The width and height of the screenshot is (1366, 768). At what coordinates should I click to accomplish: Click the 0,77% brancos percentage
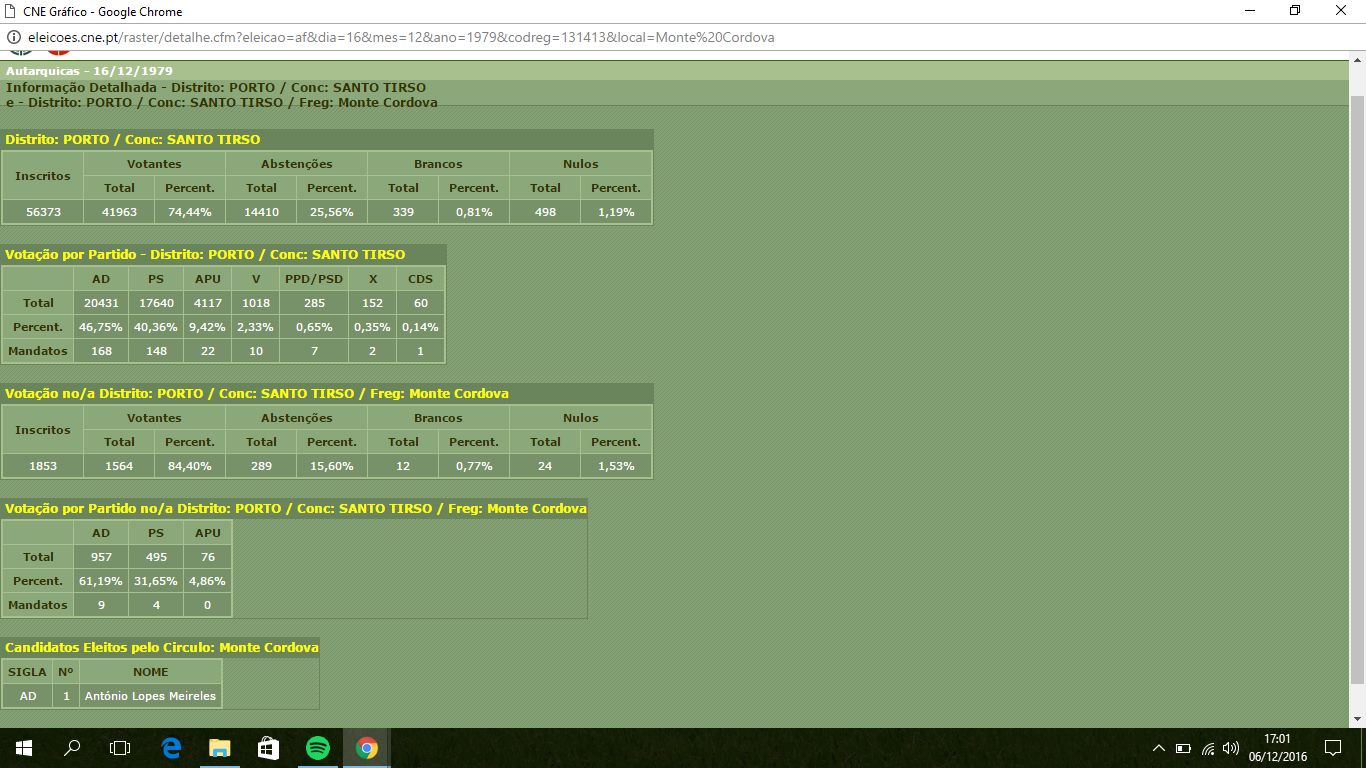point(474,466)
